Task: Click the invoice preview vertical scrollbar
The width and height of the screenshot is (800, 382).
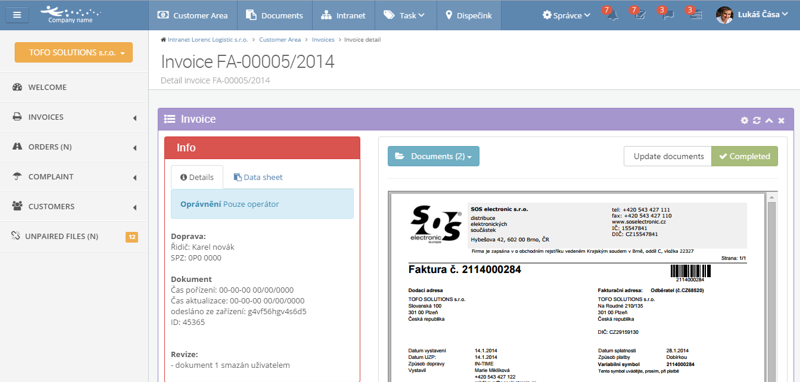Action: click(771, 288)
